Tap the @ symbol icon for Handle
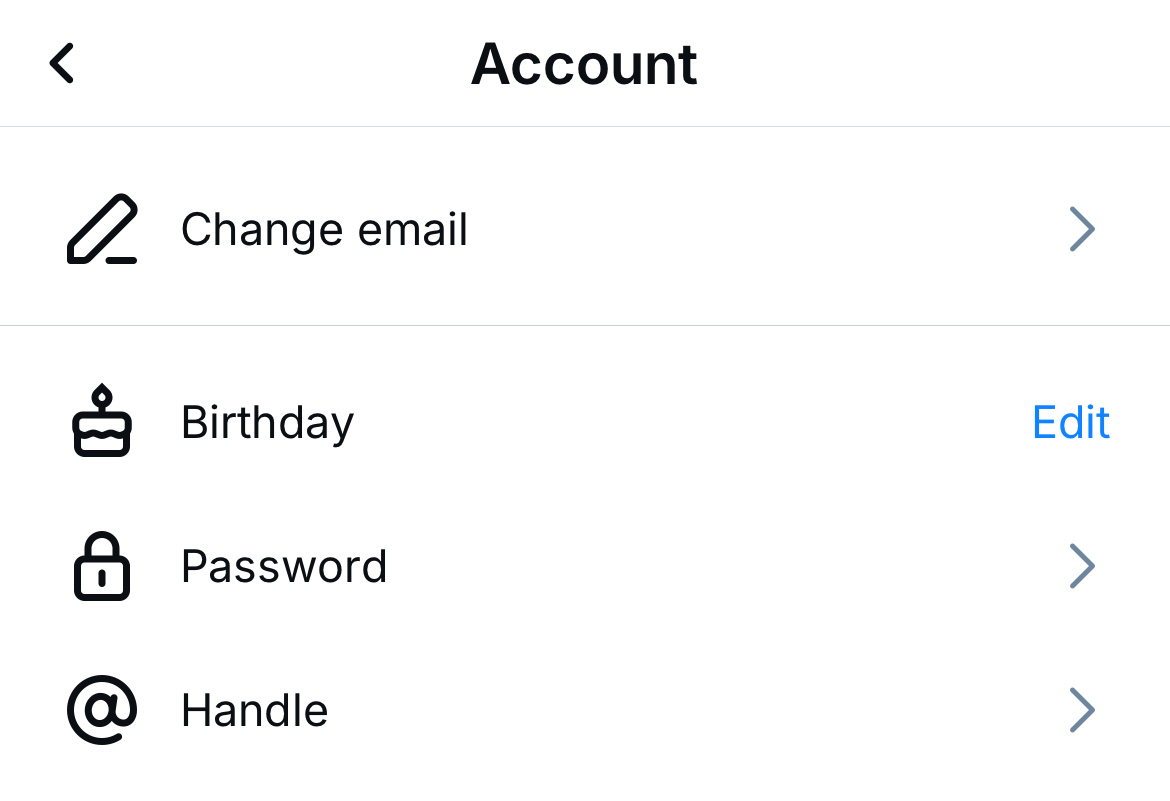 [99, 710]
